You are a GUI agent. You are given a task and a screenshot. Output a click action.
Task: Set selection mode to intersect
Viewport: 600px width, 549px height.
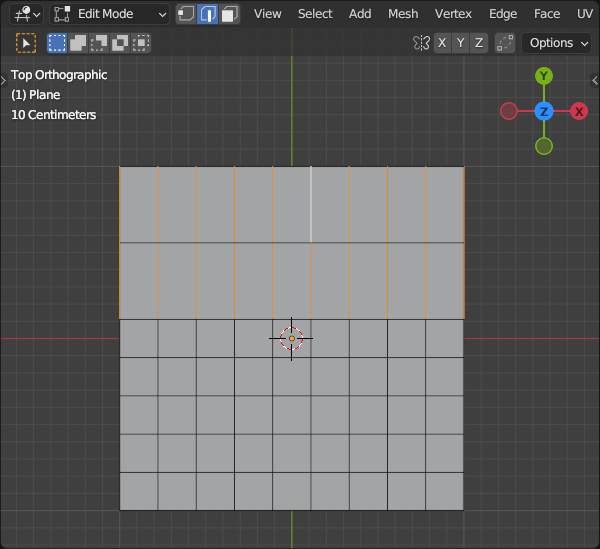pyautogui.click(x=141, y=43)
